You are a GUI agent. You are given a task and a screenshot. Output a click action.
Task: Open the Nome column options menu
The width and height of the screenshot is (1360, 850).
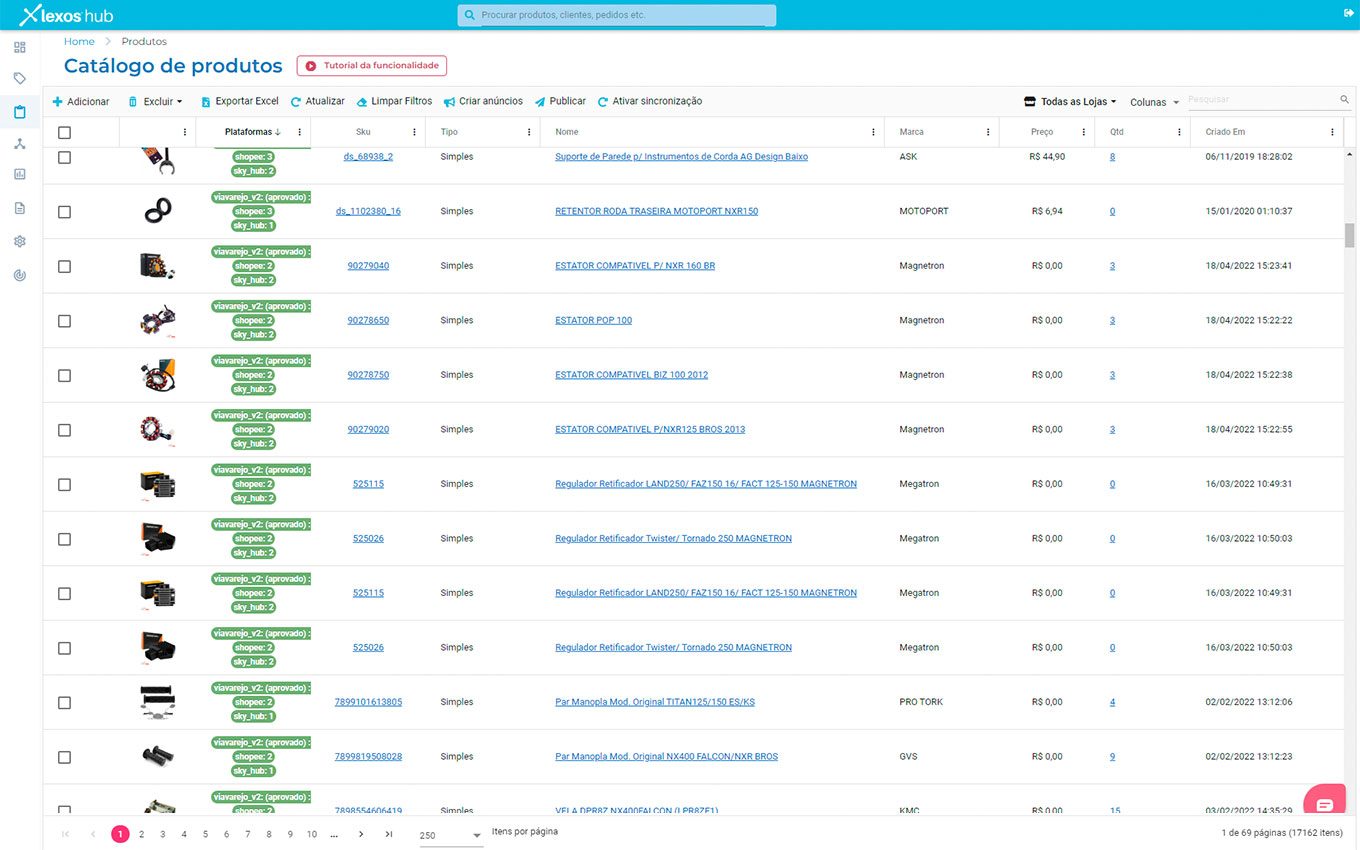point(873,132)
